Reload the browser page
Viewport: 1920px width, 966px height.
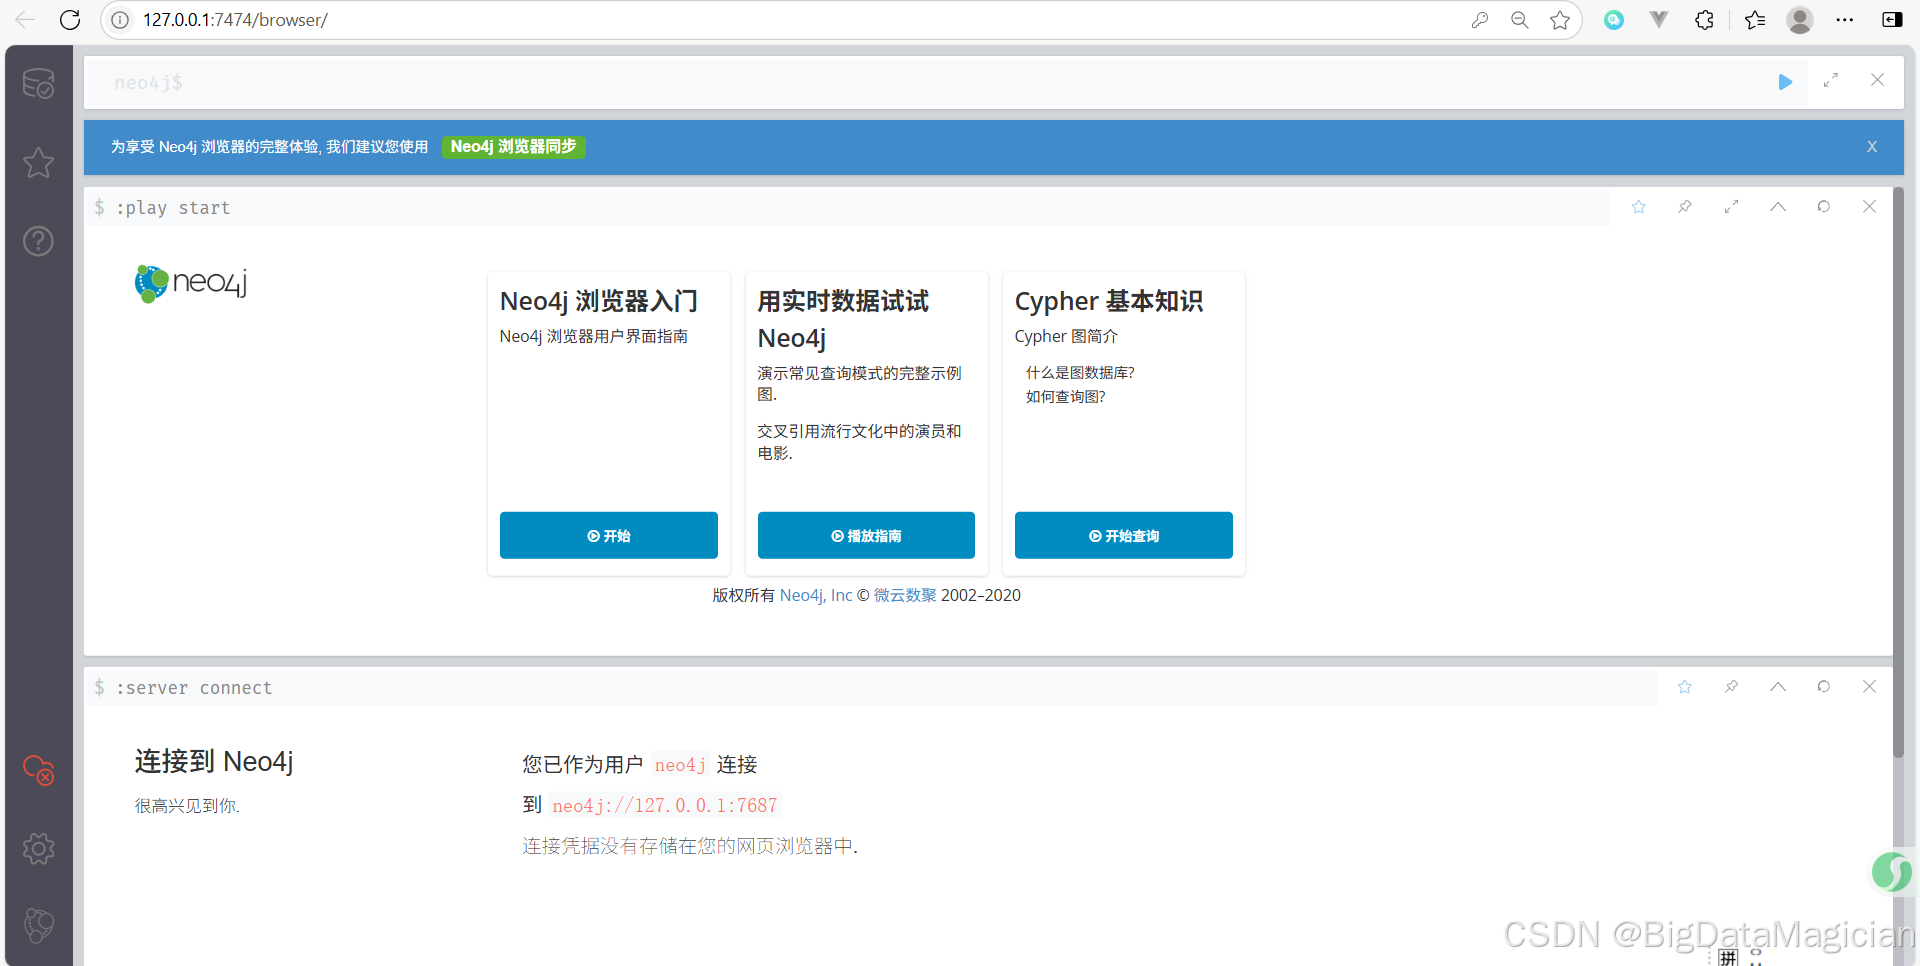[70, 20]
